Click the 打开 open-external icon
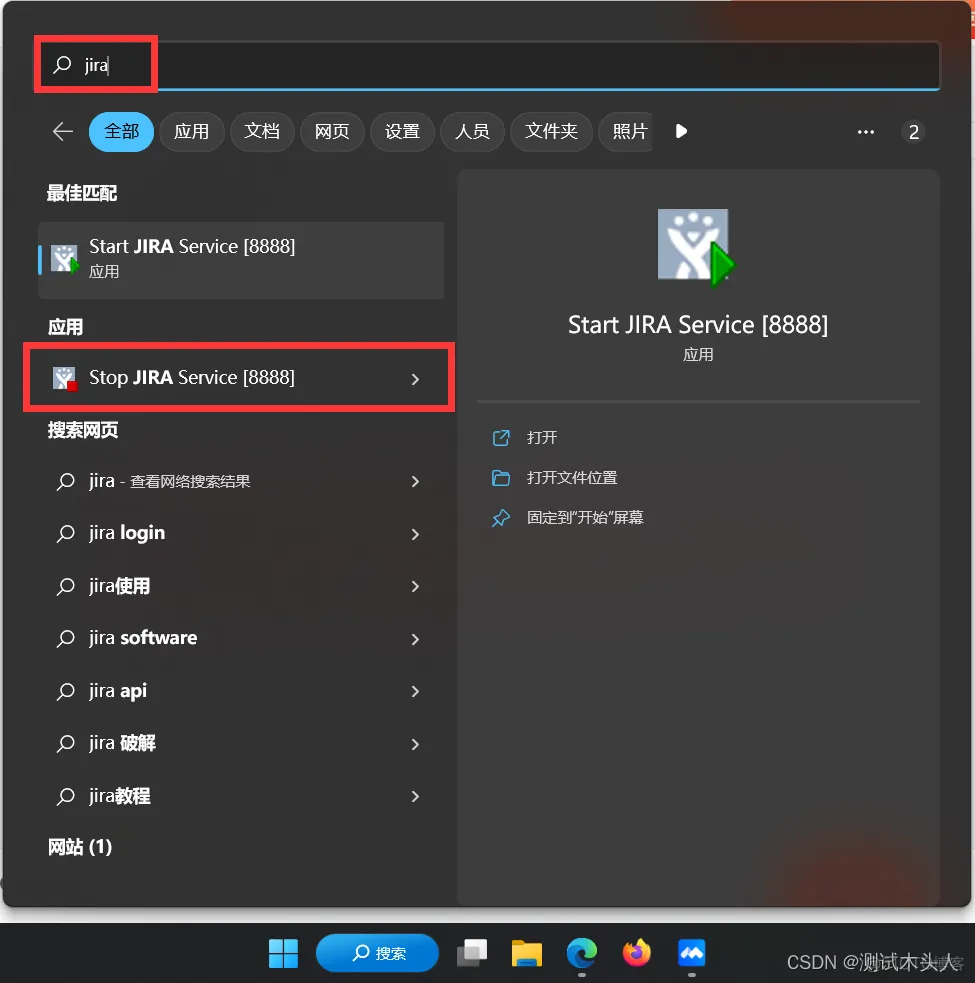The height and width of the screenshot is (983, 975). pos(501,438)
